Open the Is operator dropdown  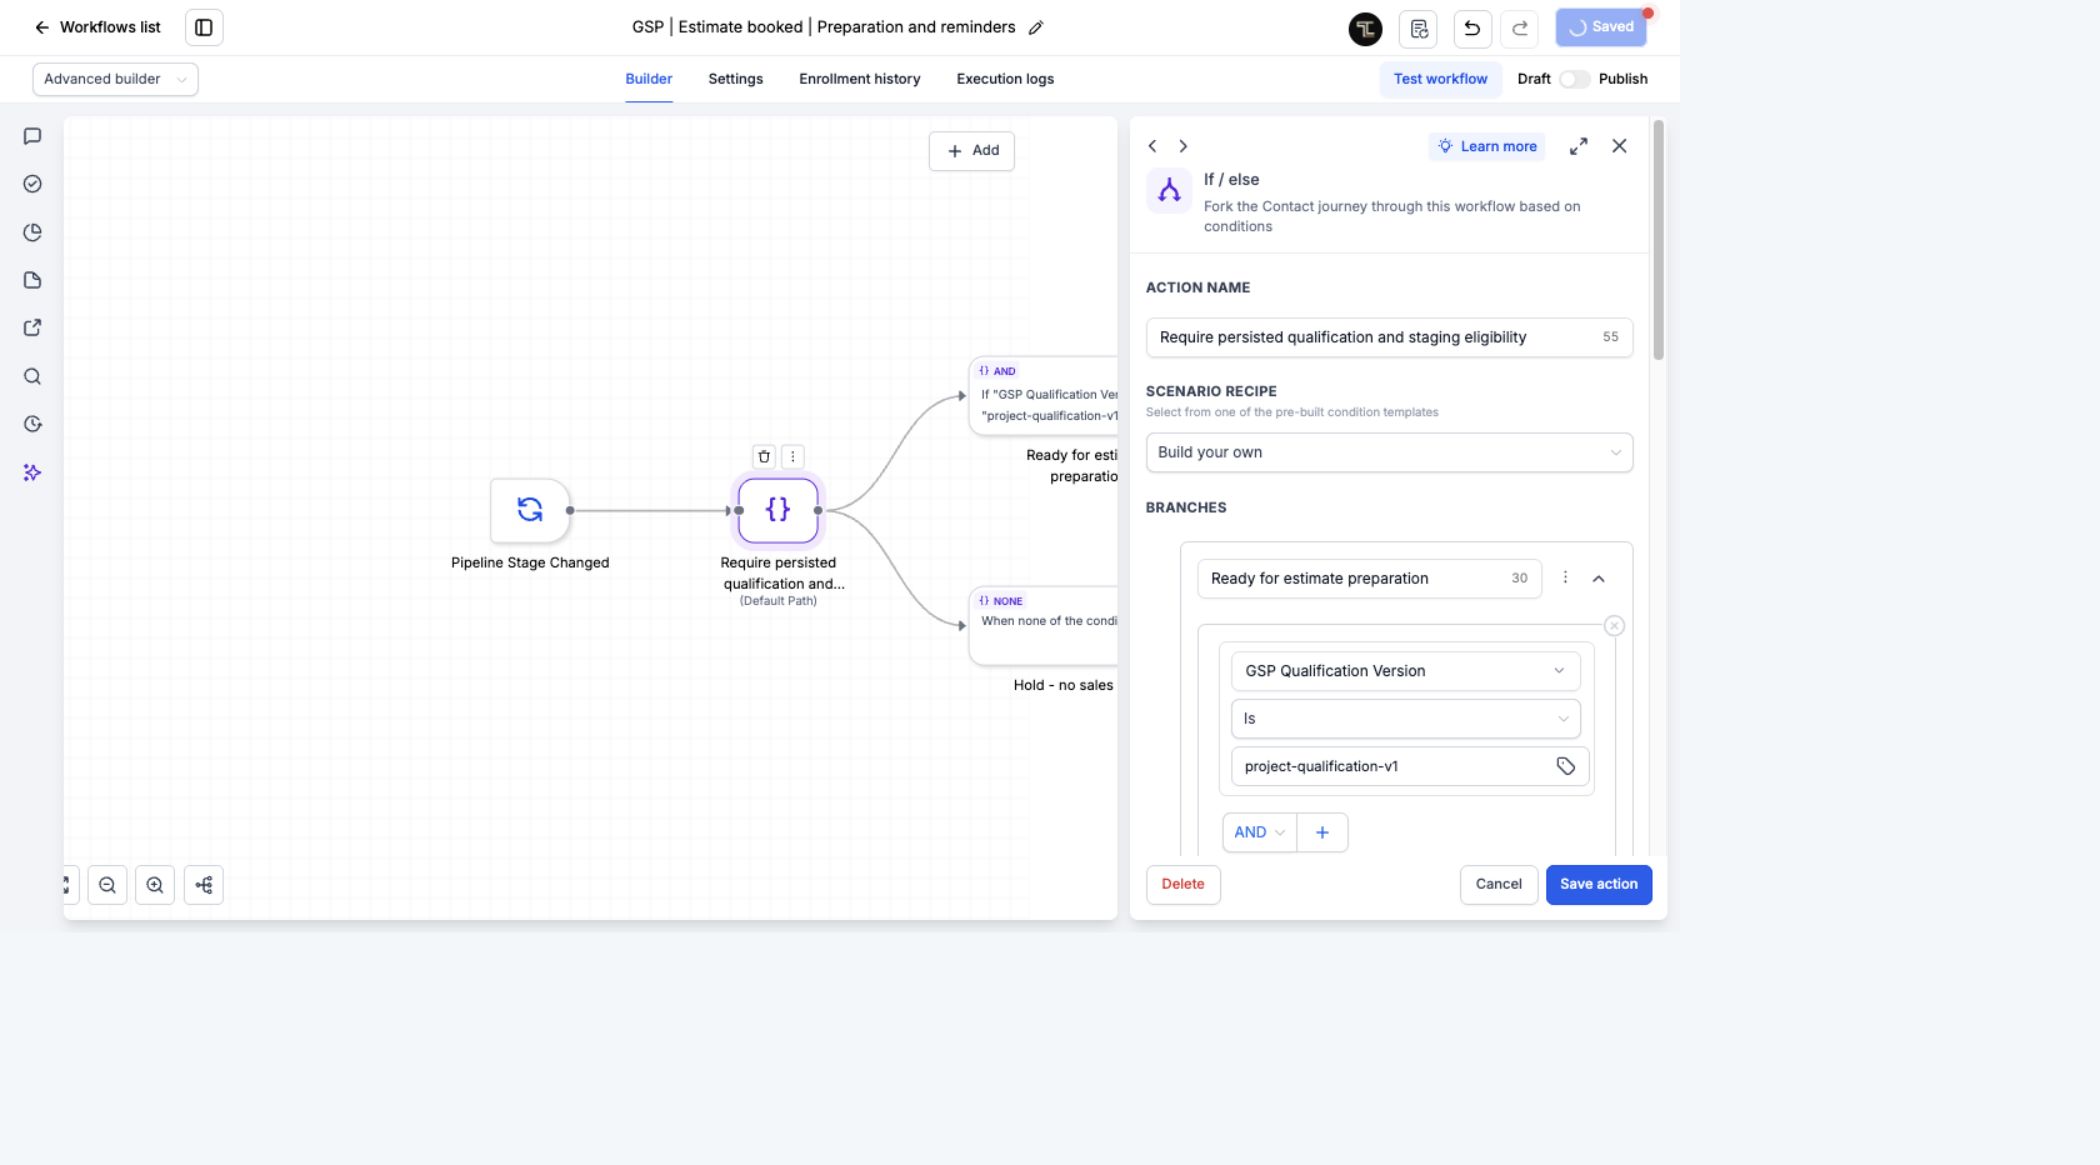click(1405, 719)
